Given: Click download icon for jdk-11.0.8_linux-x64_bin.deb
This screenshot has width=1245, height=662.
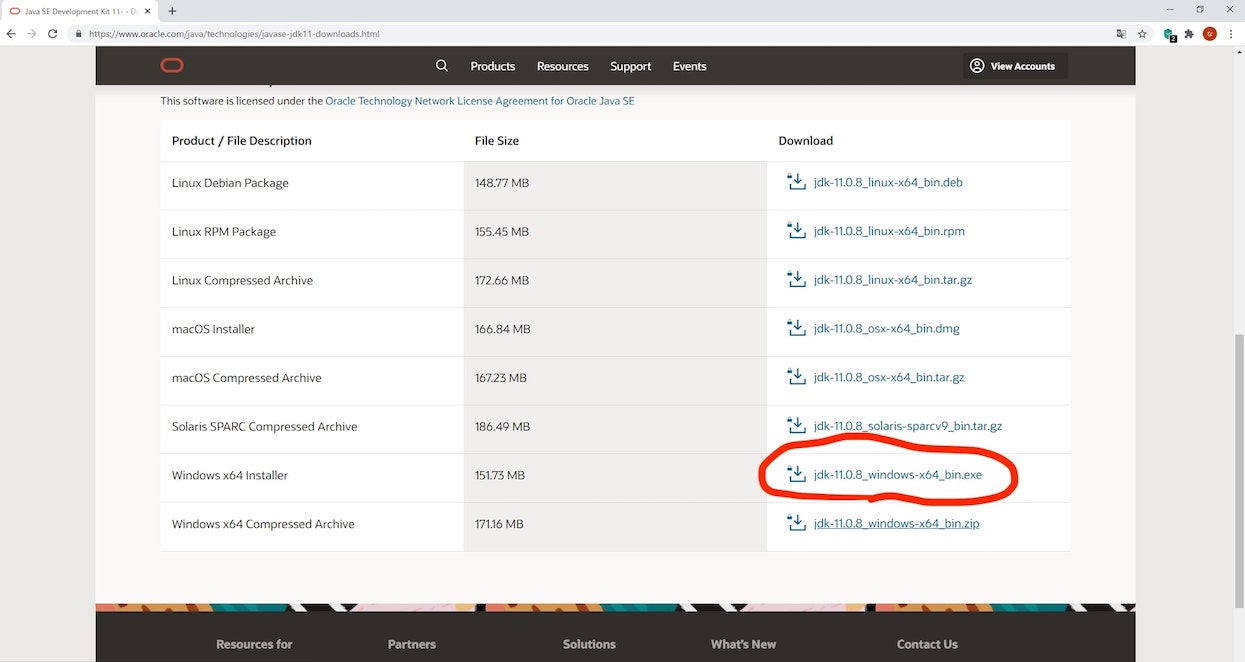Looking at the screenshot, I should (796, 182).
